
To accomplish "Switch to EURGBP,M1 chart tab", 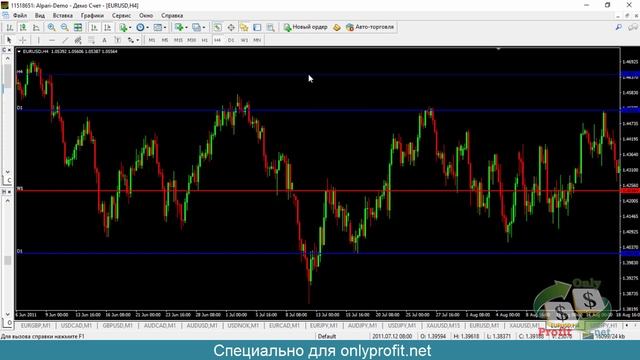I will (x=36, y=326).
